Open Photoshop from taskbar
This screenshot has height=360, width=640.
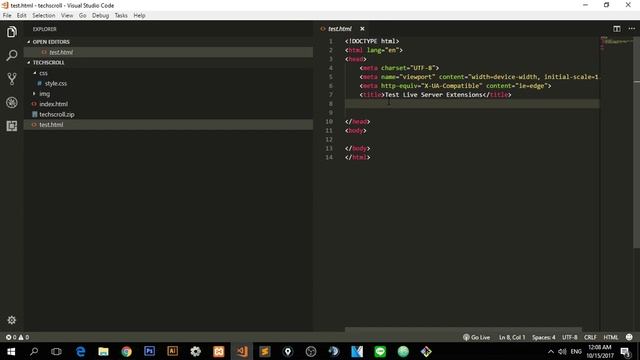click(x=149, y=351)
